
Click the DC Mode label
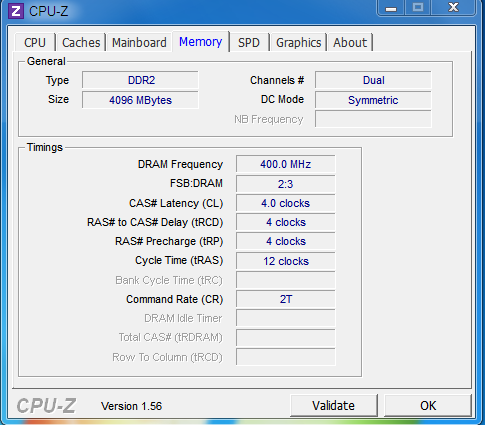[x=282, y=99]
